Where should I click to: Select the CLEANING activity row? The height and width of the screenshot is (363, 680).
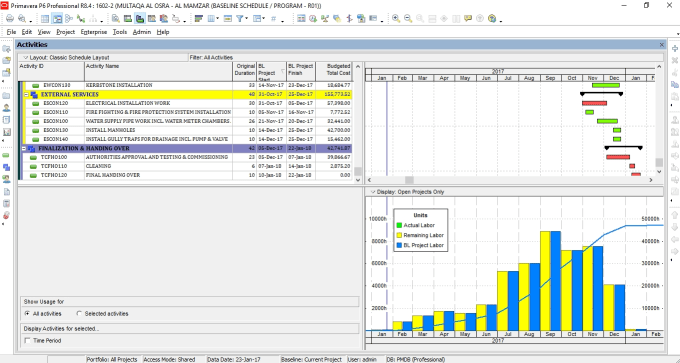(x=186, y=166)
